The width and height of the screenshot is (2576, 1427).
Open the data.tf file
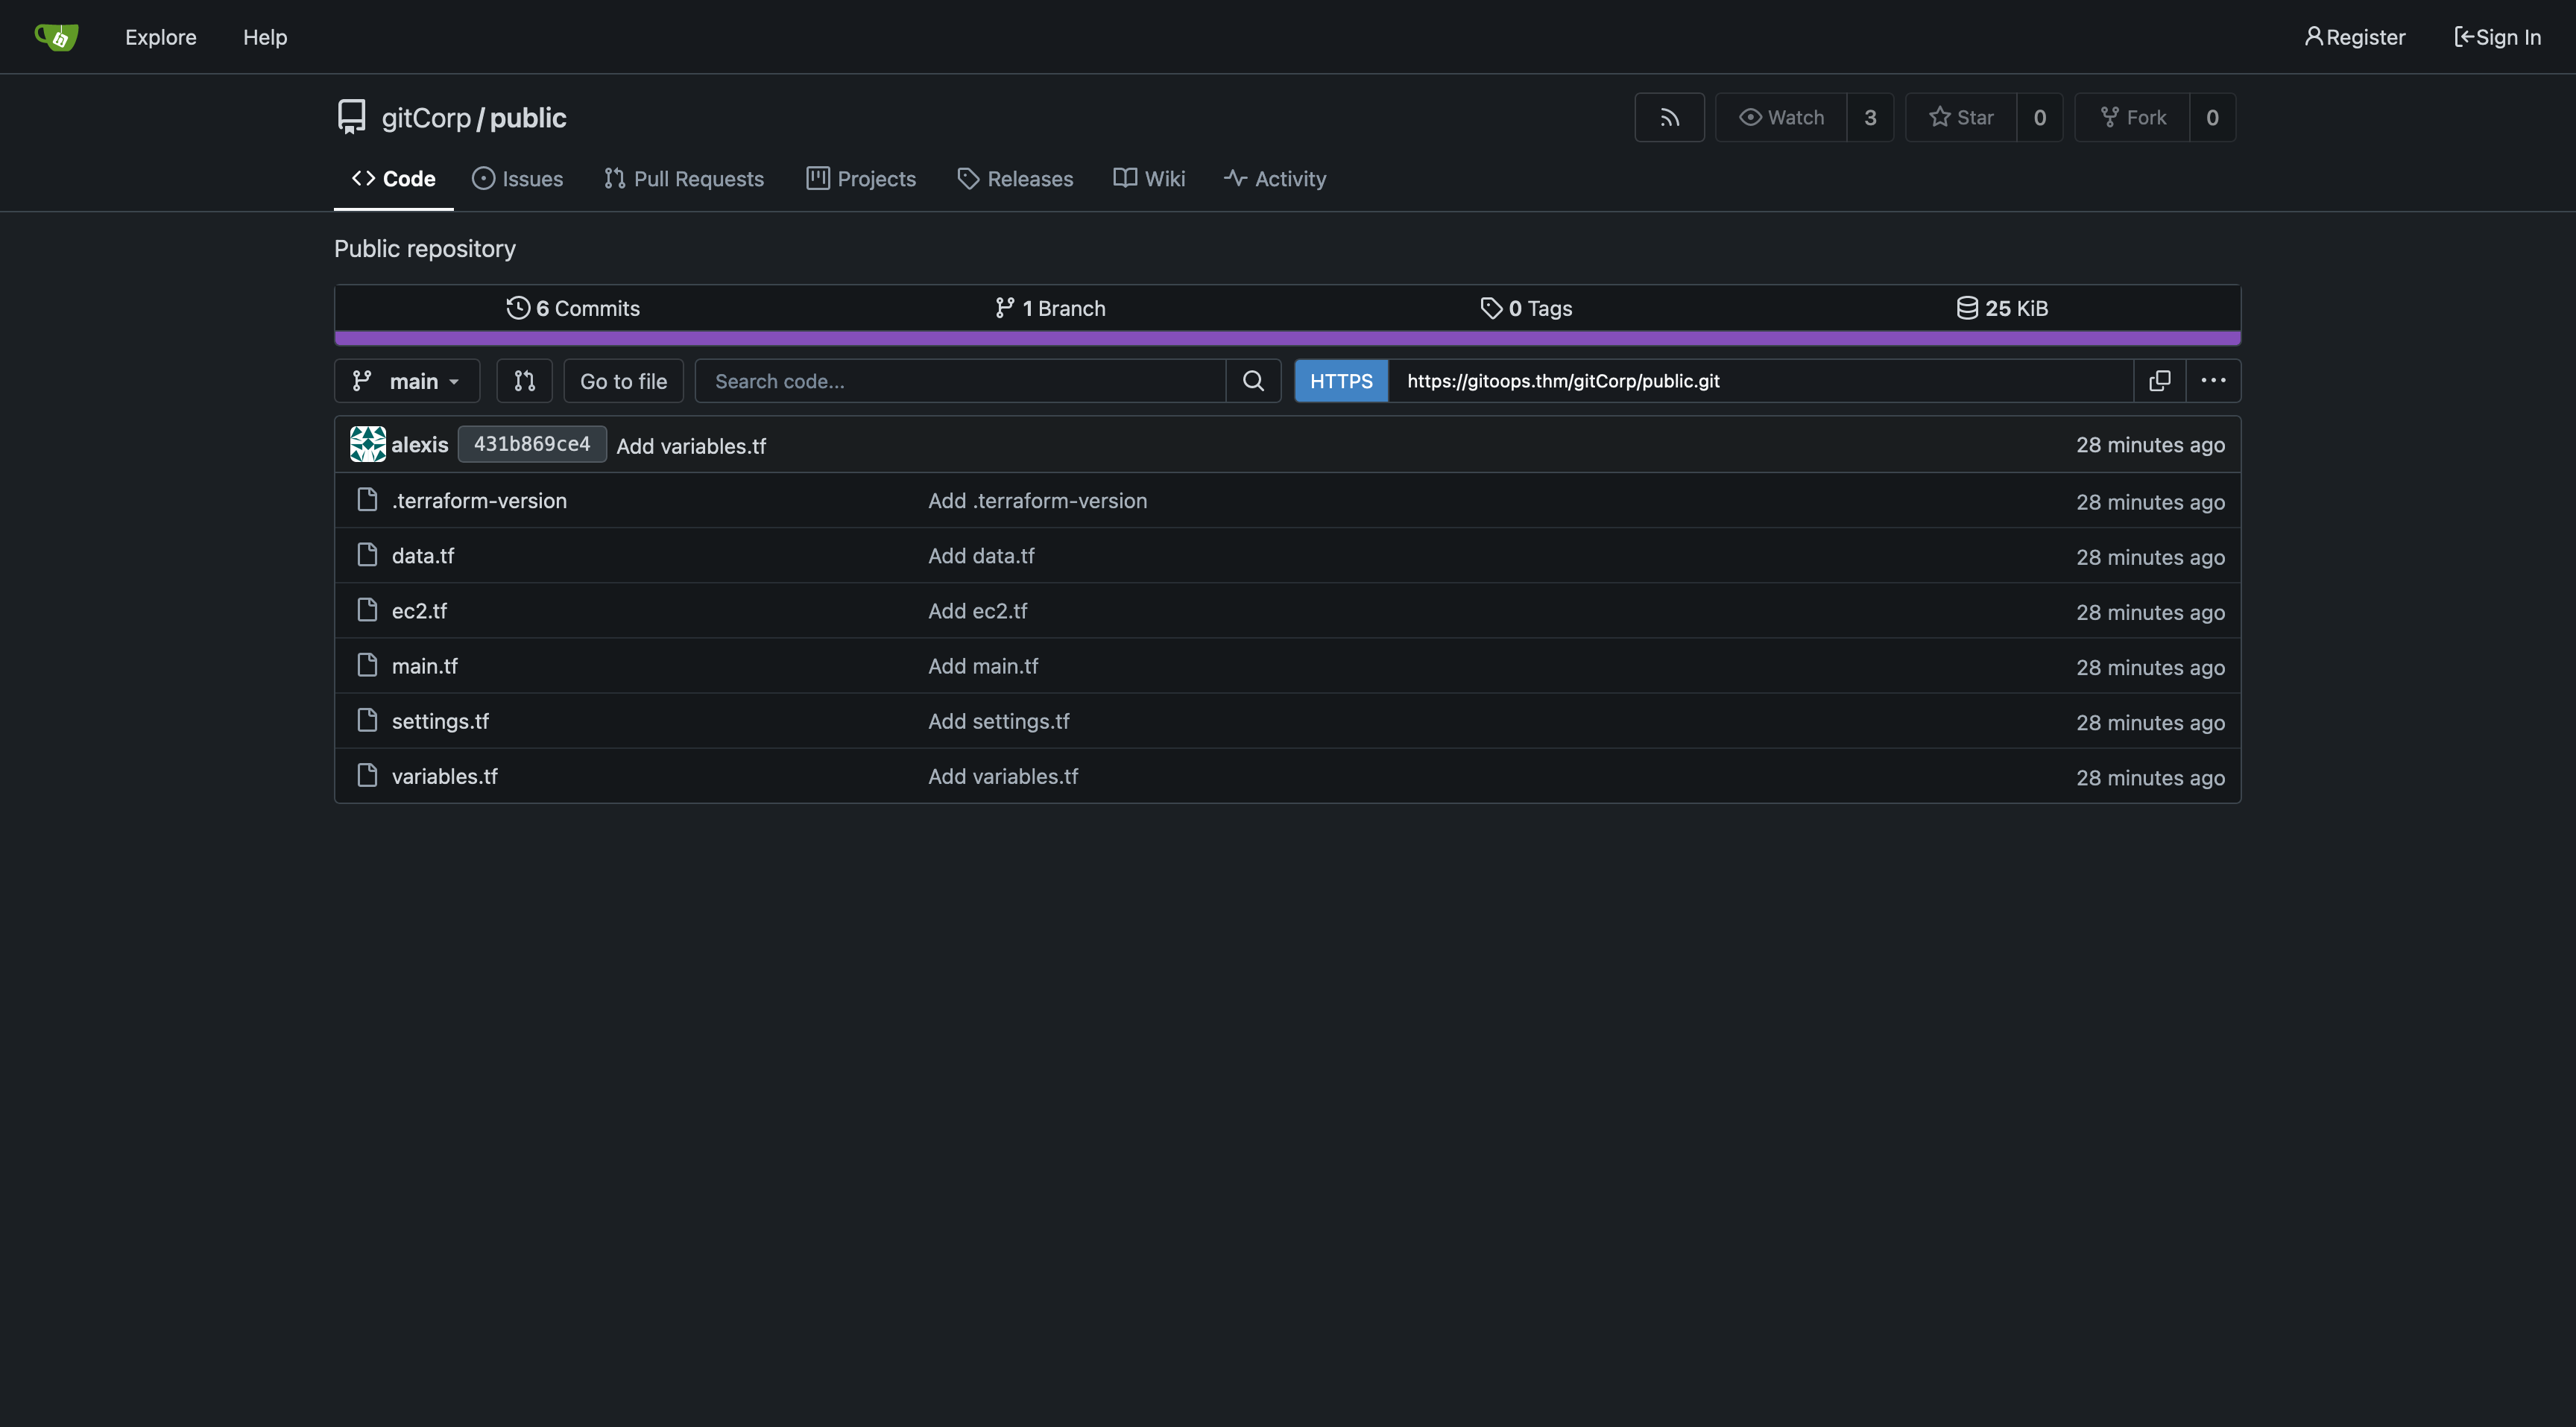coord(423,555)
